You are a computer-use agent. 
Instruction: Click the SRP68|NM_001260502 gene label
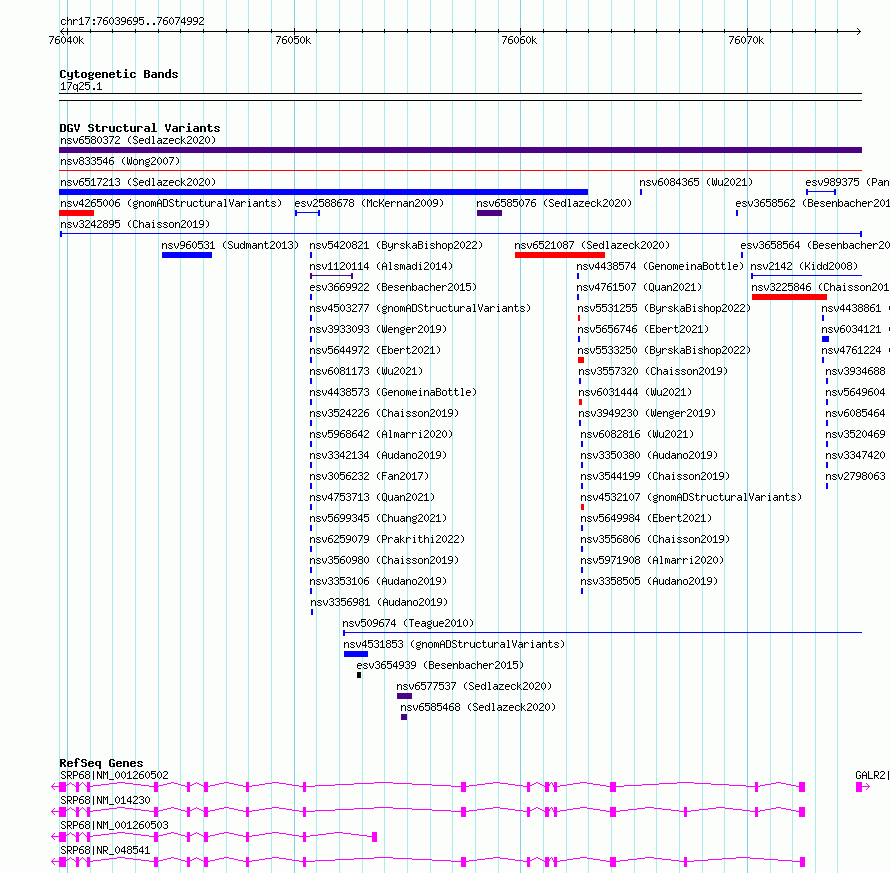[114, 775]
